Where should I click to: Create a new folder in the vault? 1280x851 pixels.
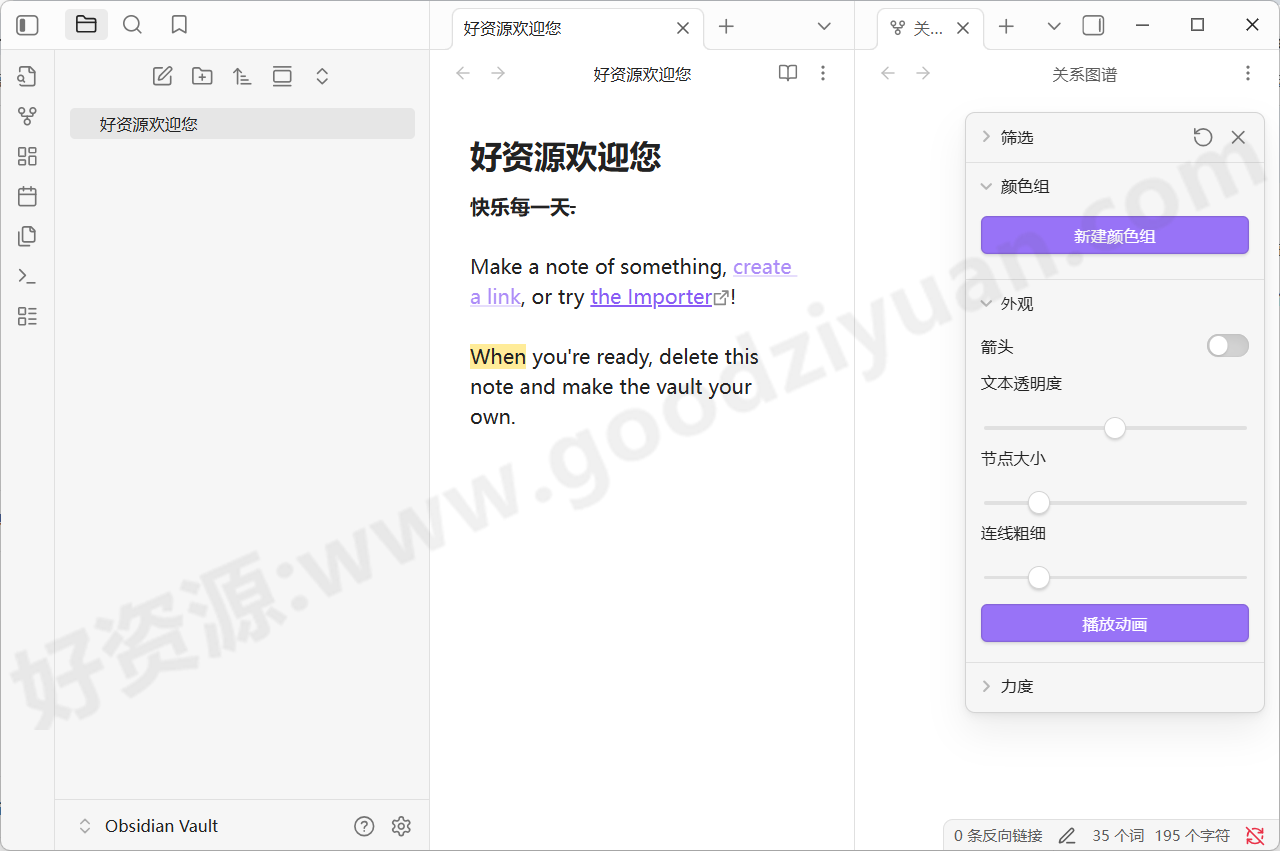(202, 75)
